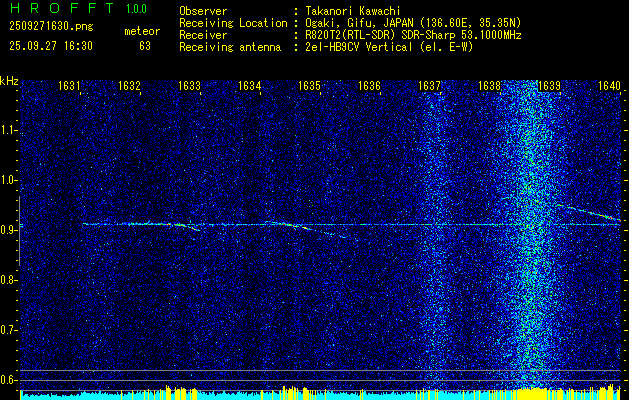Click the 0.9 kHz axis label

click(x=8, y=230)
